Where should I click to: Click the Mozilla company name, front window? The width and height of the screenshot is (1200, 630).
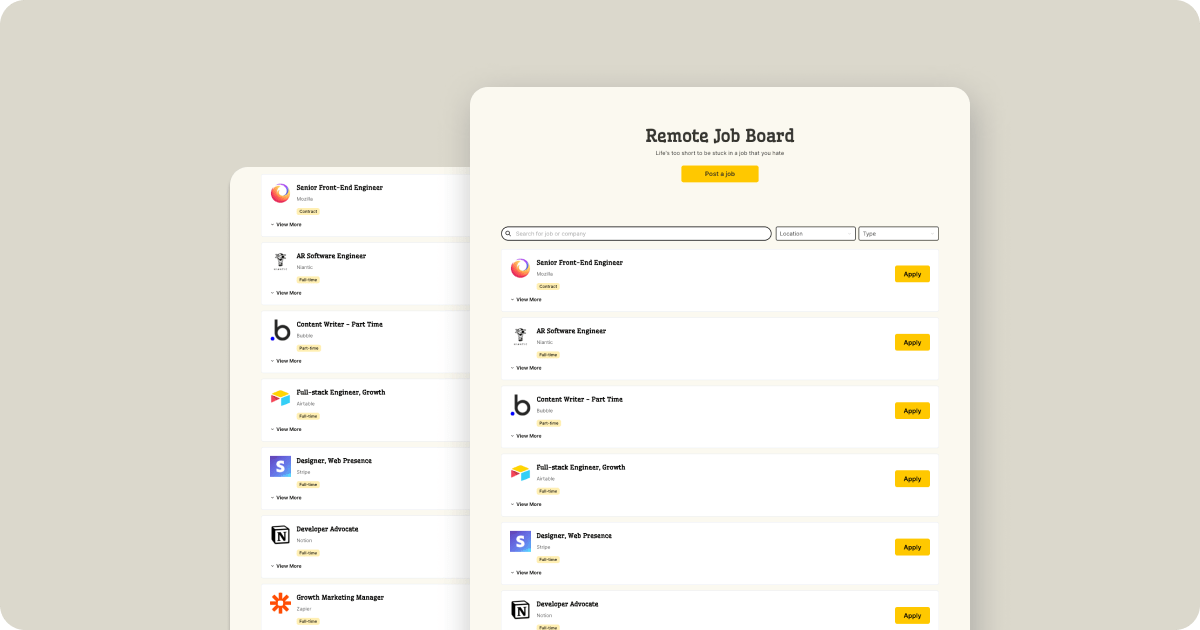tap(545, 274)
